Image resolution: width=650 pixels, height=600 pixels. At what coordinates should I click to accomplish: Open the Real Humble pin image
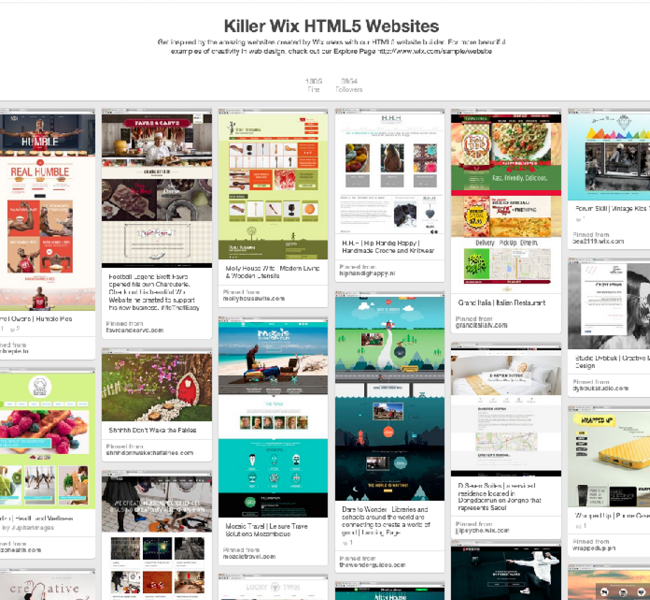coord(47,212)
